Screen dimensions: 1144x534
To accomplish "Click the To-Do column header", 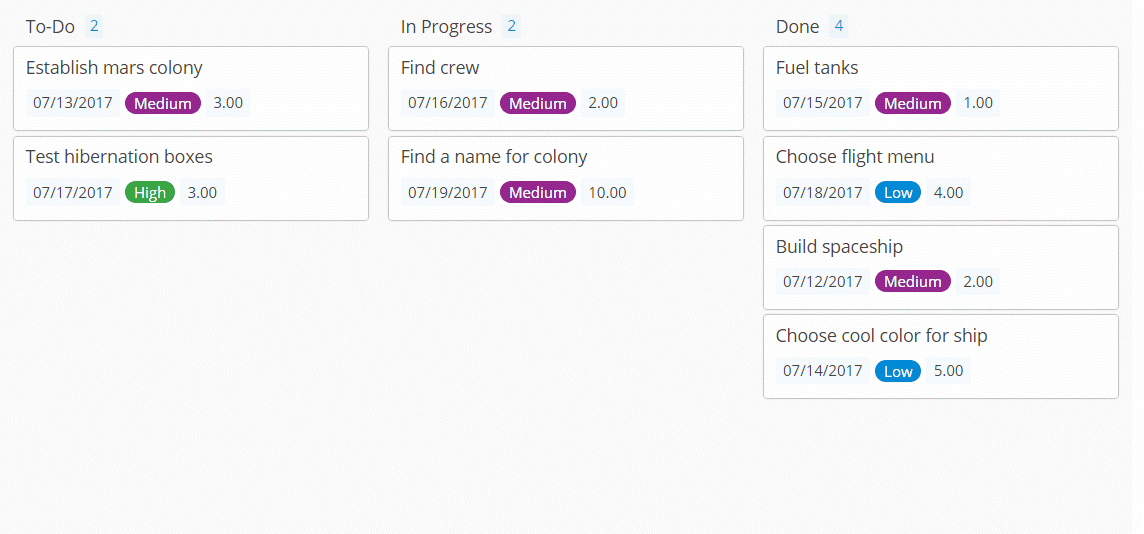I will [x=50, y=27].
